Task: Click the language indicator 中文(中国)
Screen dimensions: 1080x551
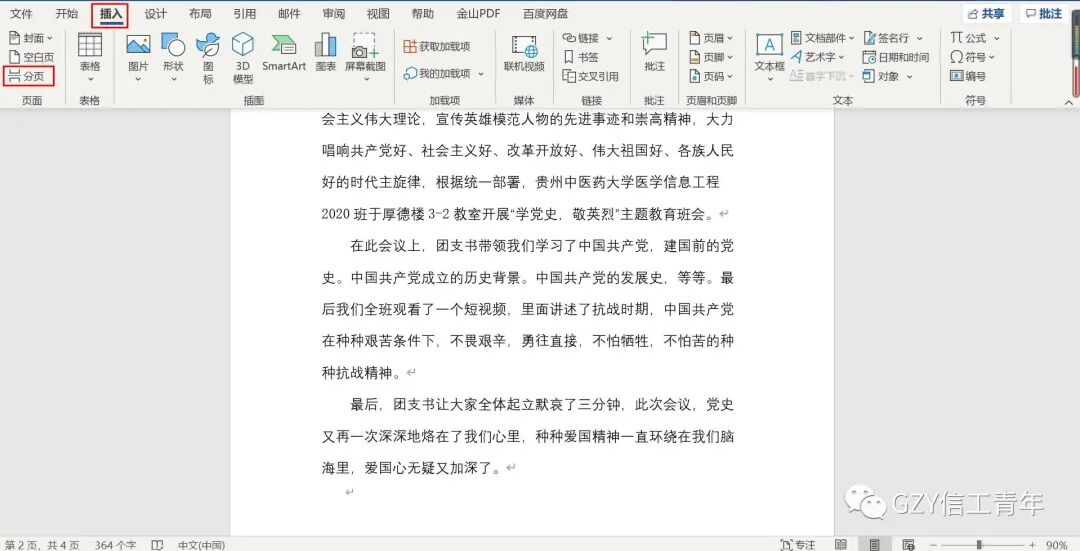Action: (x=201, y=545)
